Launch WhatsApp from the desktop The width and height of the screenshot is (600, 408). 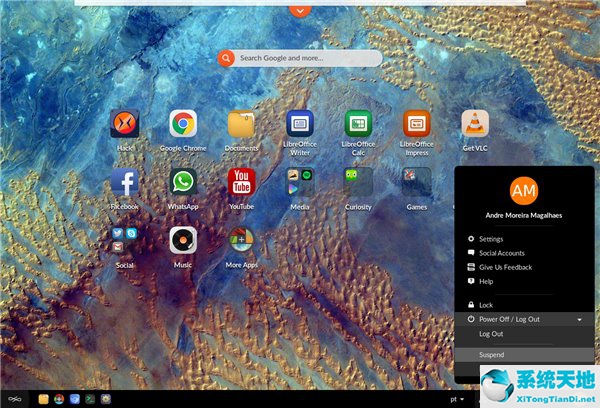click(183, 182)
